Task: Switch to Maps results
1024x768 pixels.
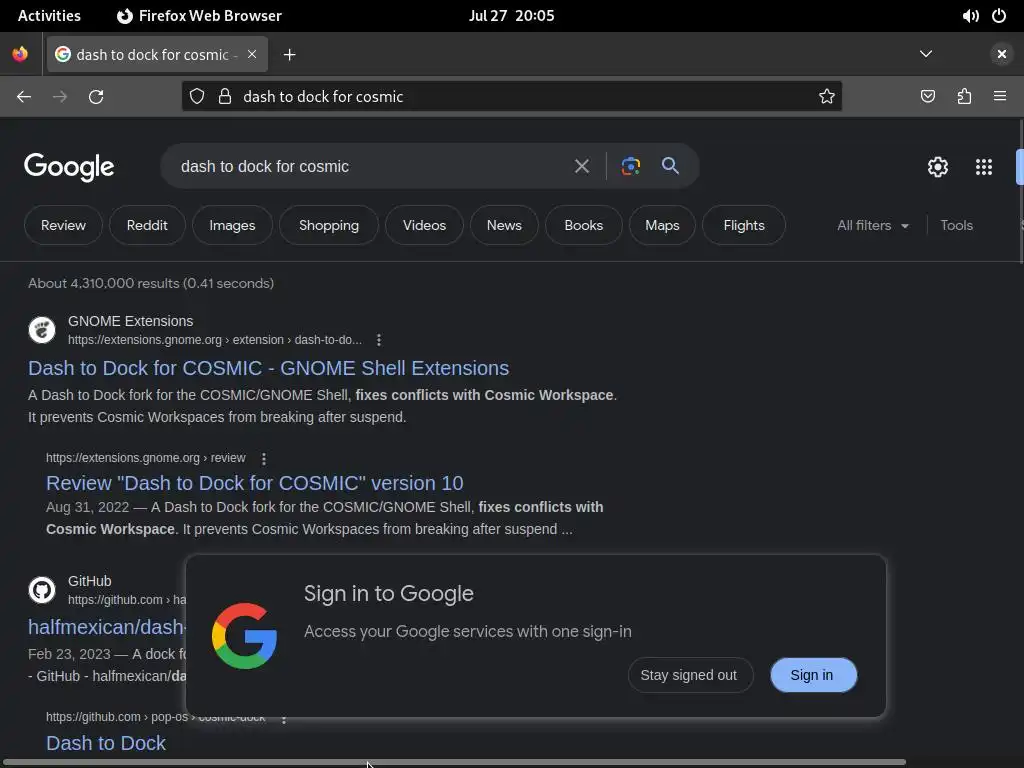Action: click(x=662, y=225)
